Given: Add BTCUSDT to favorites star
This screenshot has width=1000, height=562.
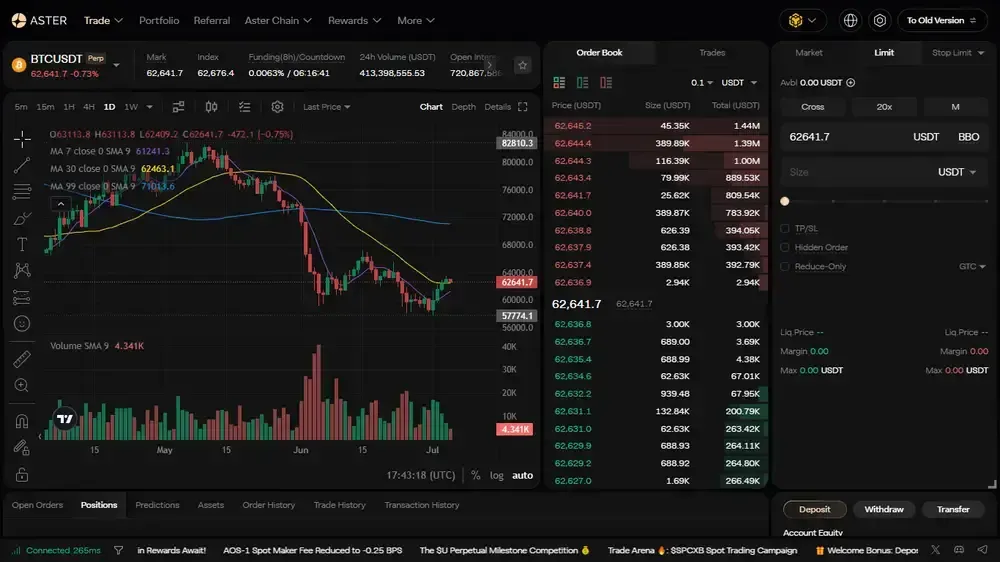Looking at the screenshot, I should 522,65.
